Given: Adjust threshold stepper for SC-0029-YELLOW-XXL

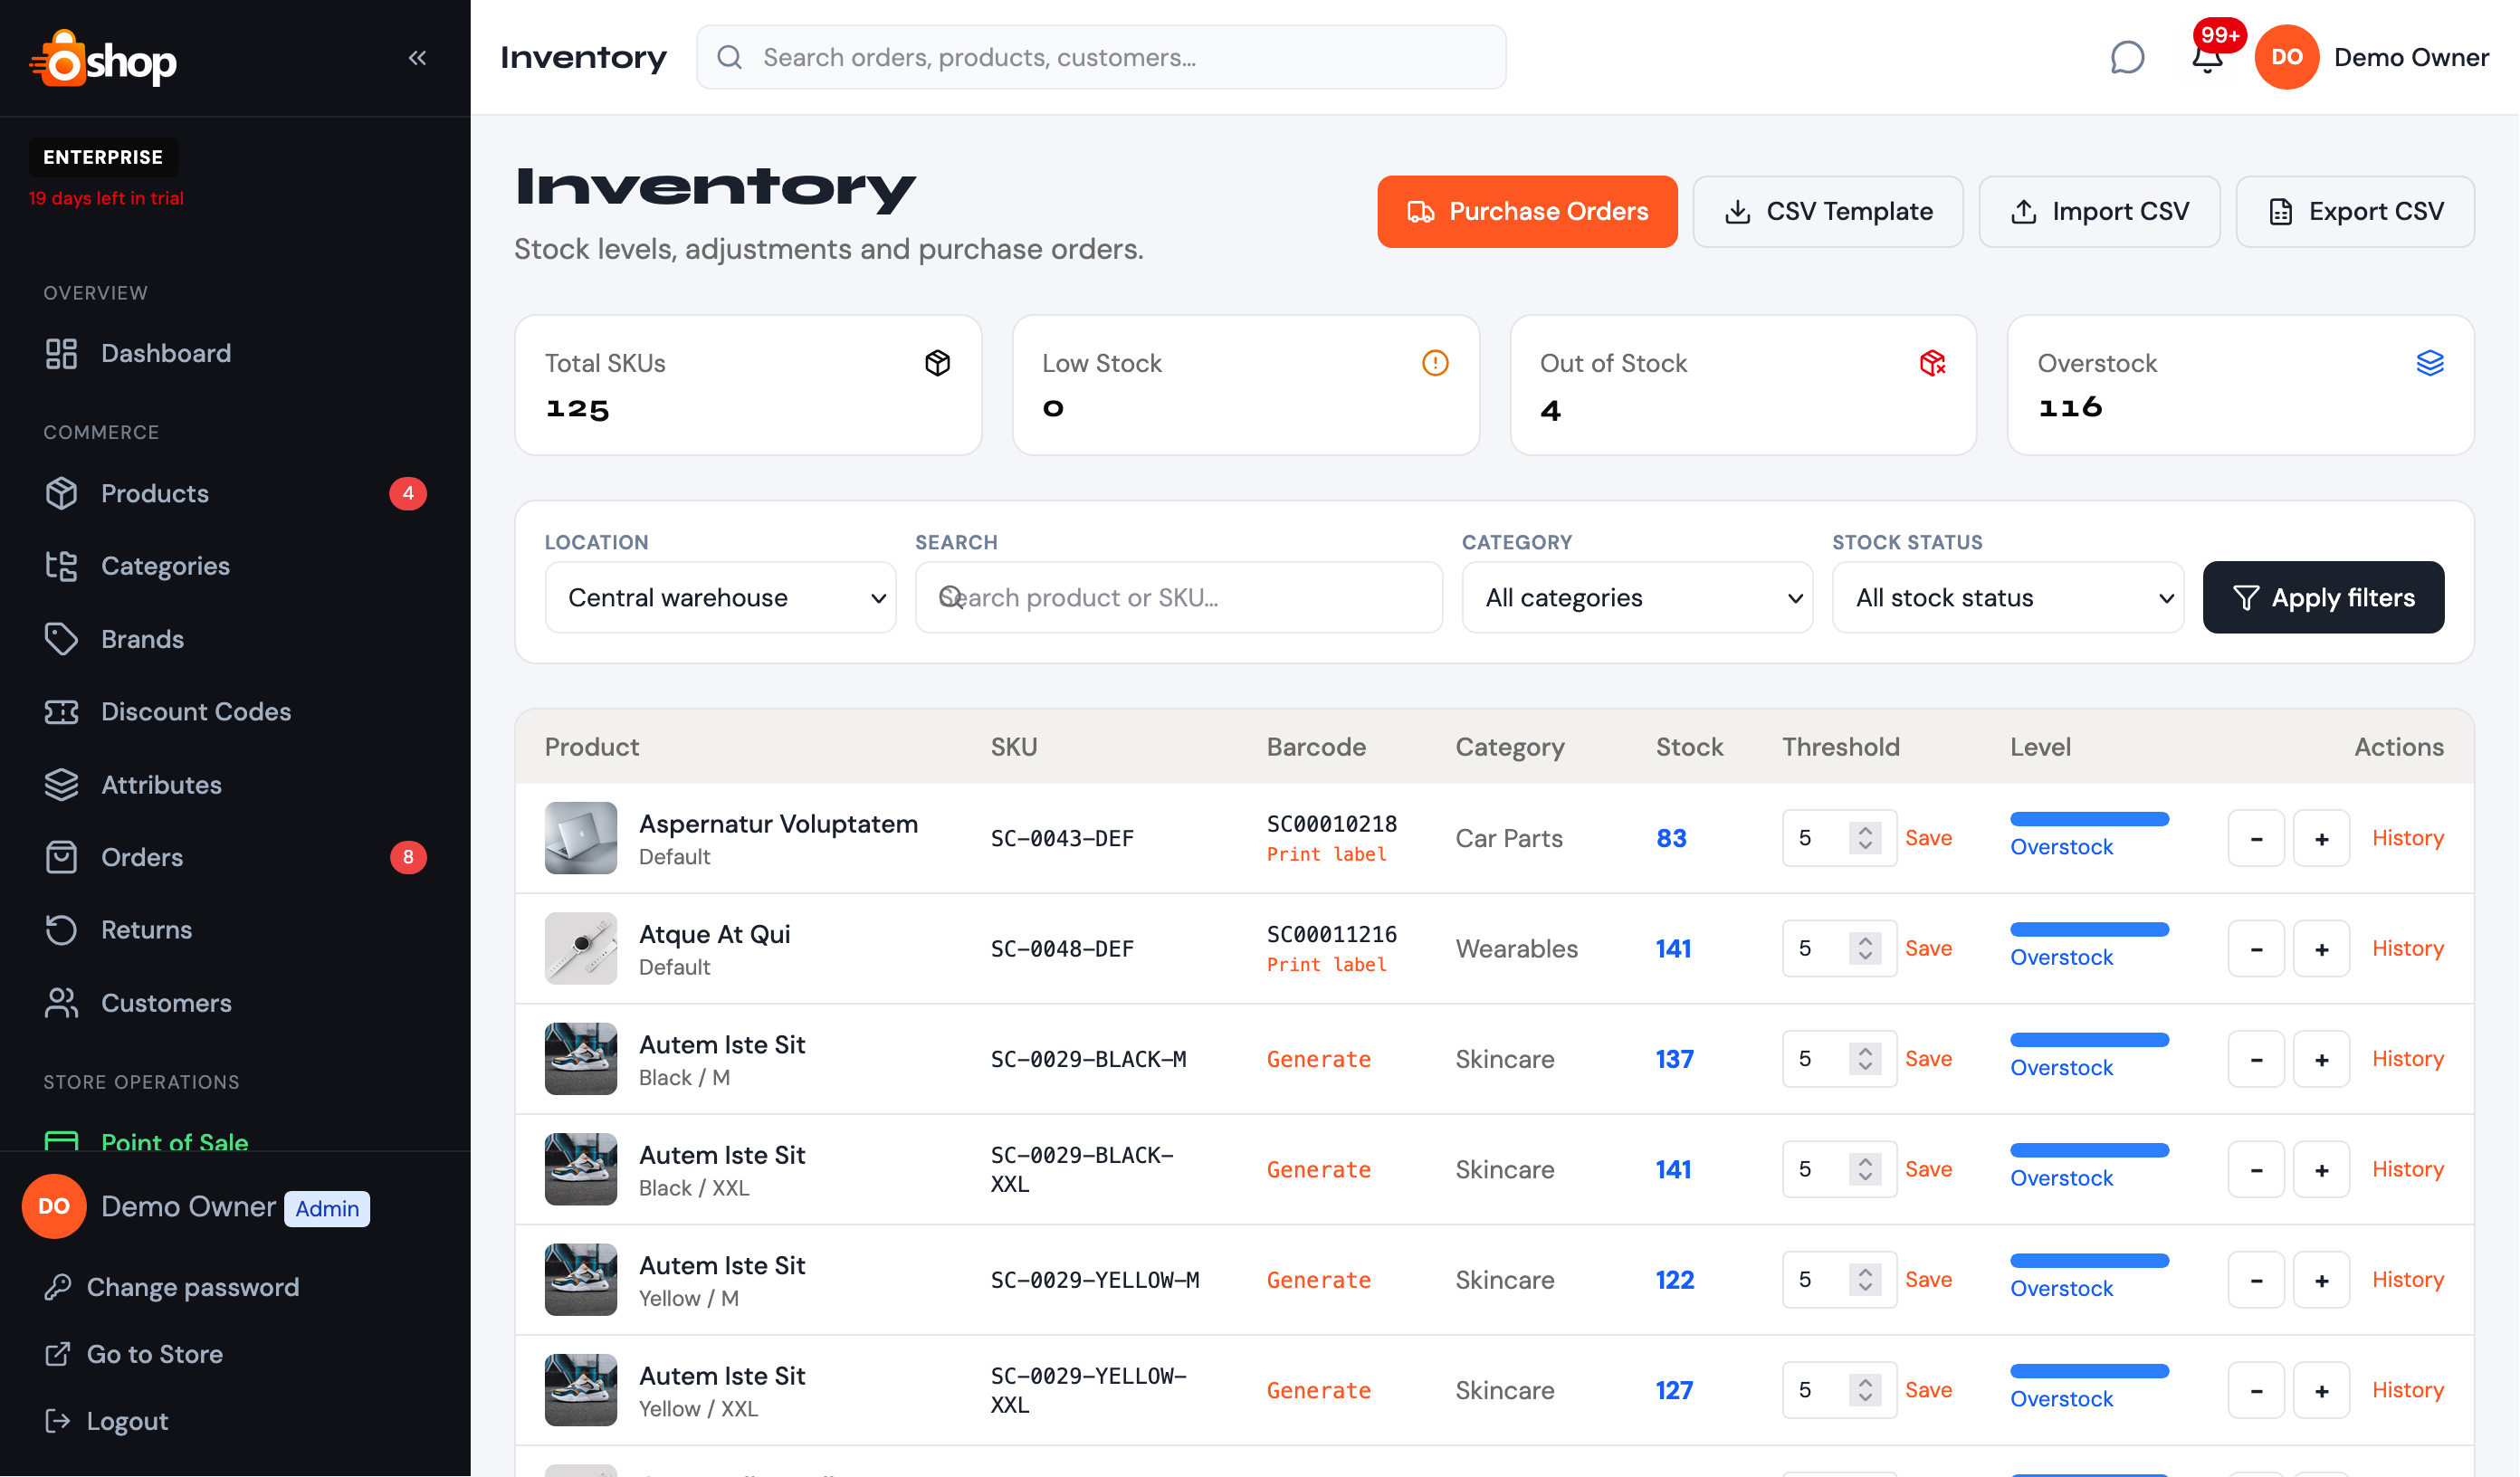Looking at the screenshot, I should [1865, 1391].
